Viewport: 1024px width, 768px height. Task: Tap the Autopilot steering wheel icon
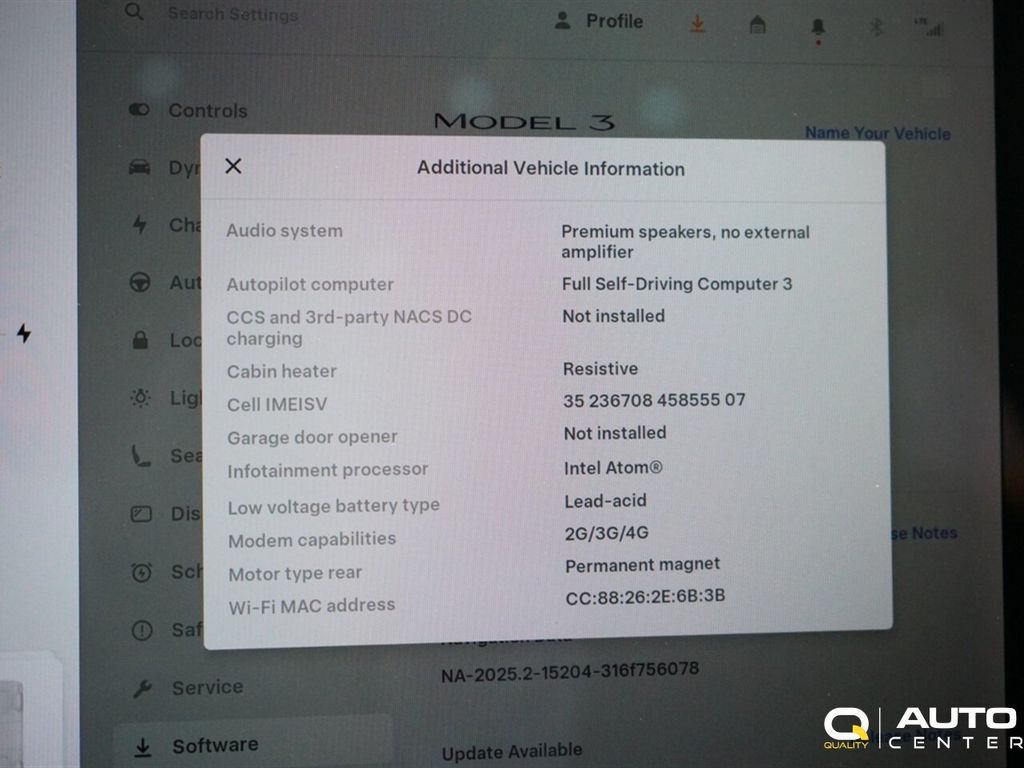pos(140,284)
